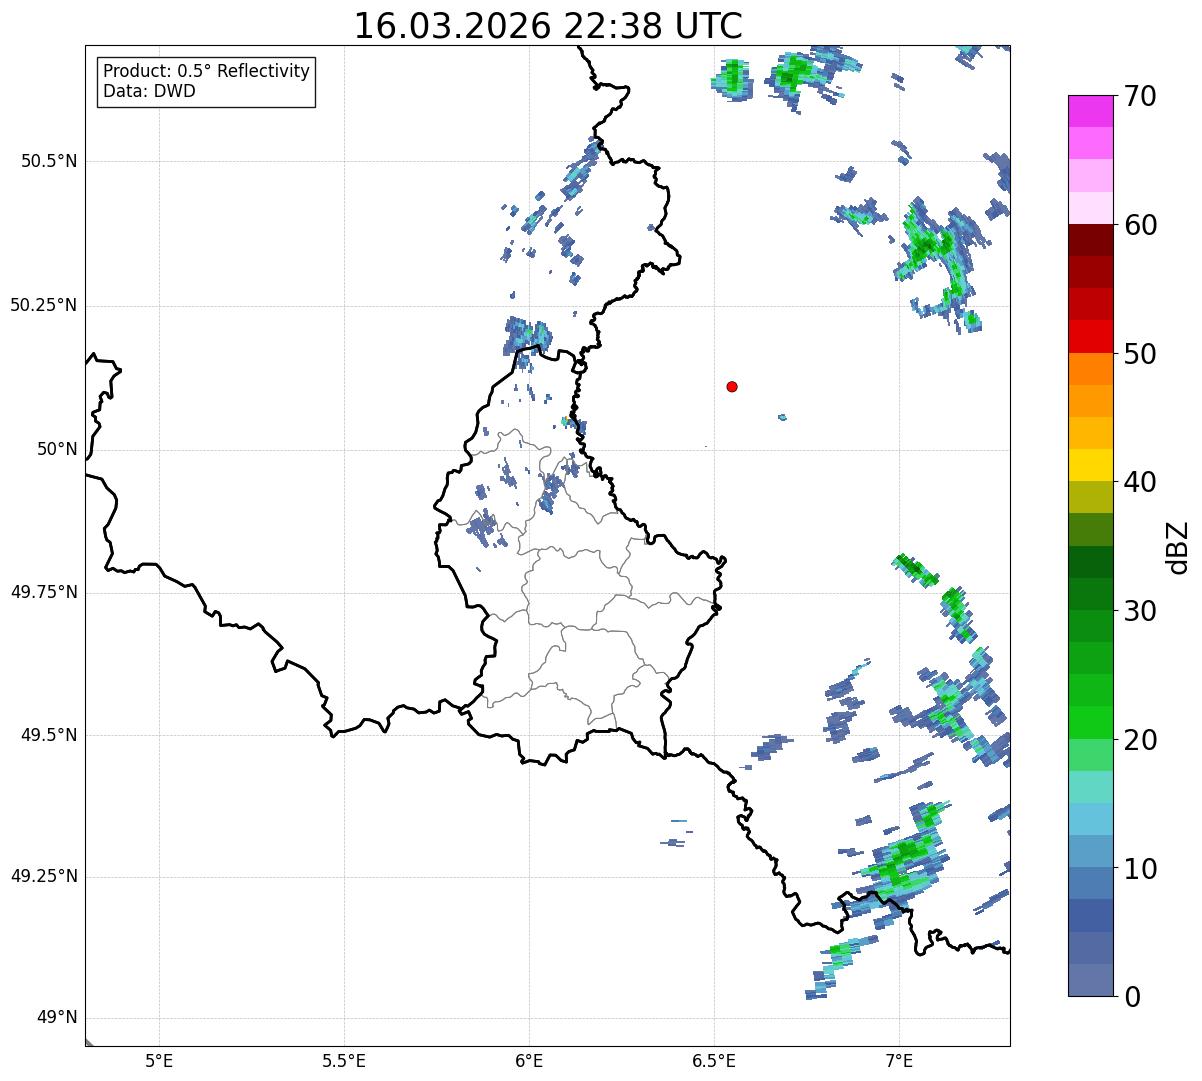Click 'Product: 0.5° Reflectivity' text
Screen dimensions: 1202x1081
(x=206, y=72)
